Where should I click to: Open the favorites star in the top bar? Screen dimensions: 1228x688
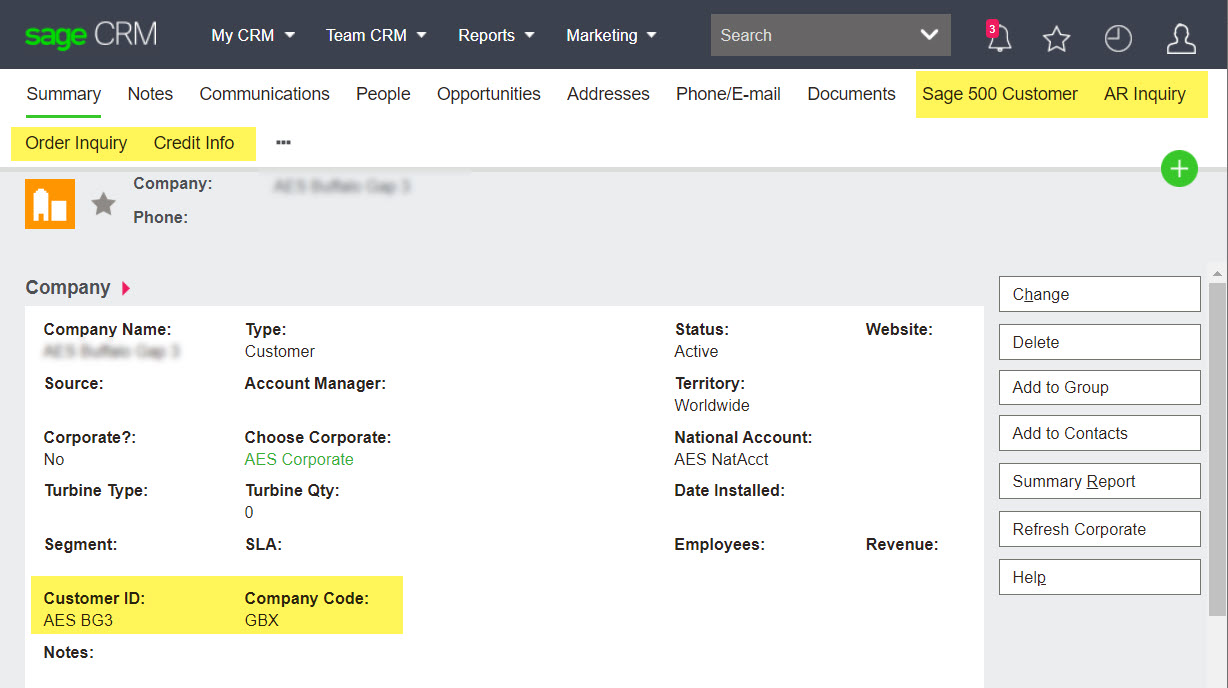(1056, 39)
